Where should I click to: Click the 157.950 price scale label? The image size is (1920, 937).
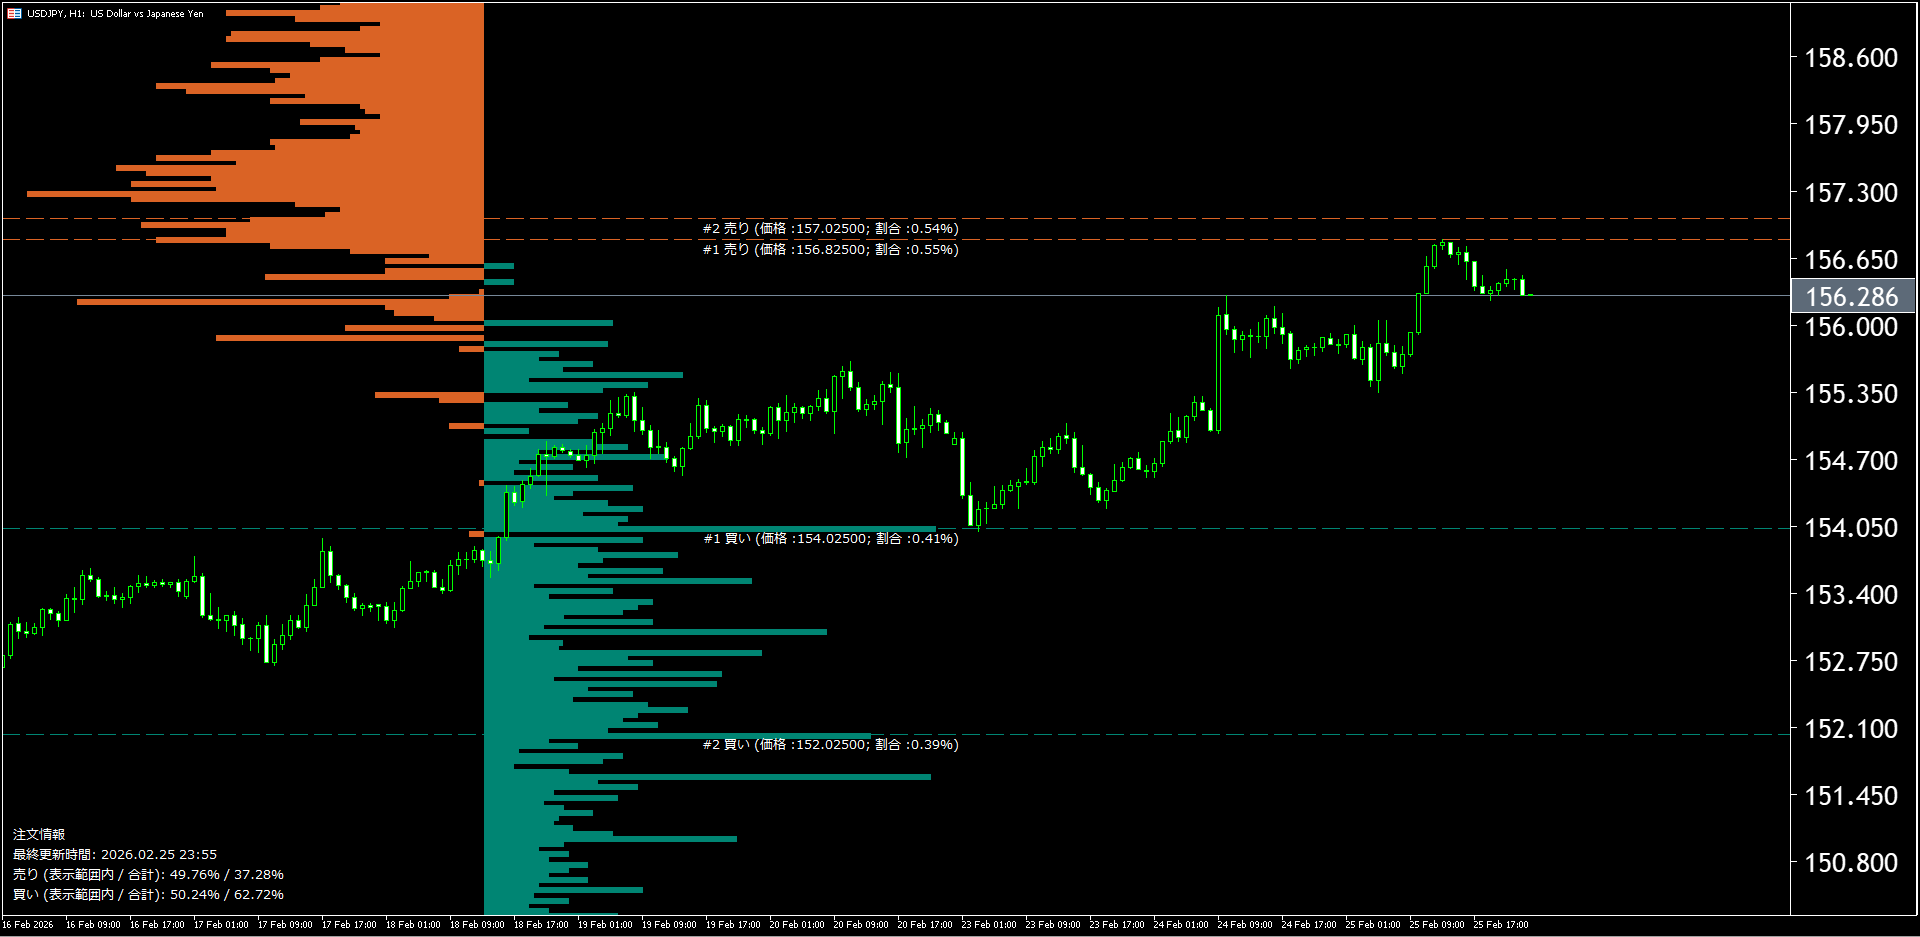click(1851, 125)
